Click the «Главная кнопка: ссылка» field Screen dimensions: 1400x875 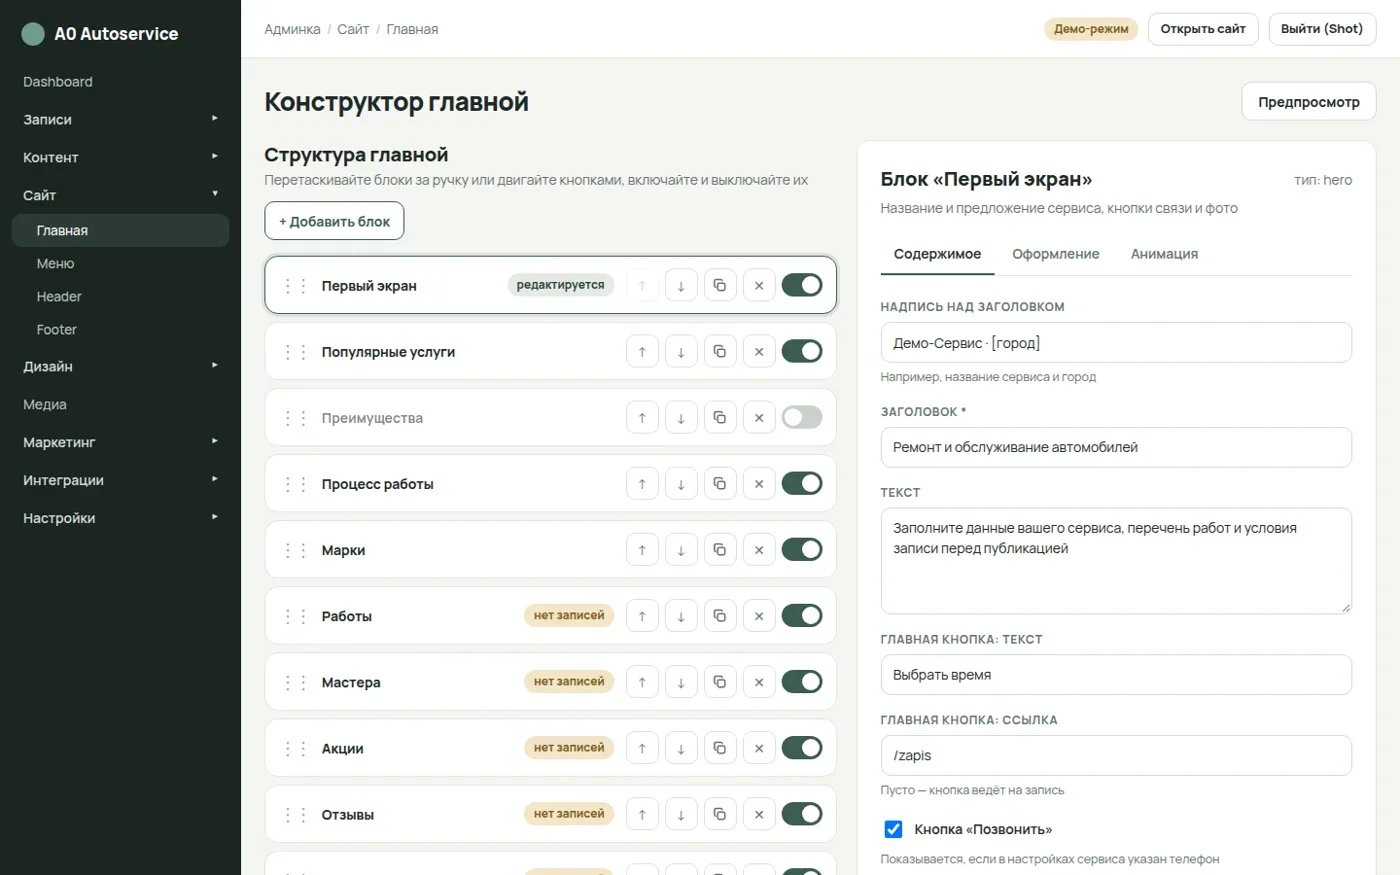tap(1116, 755)
